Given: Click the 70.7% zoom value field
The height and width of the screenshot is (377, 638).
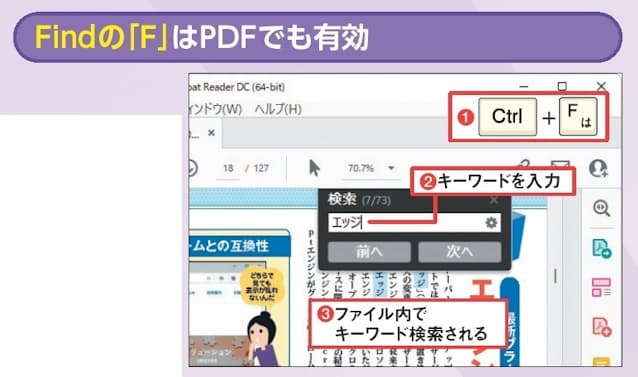Looking at the screenshot, I should click(361, 168).
